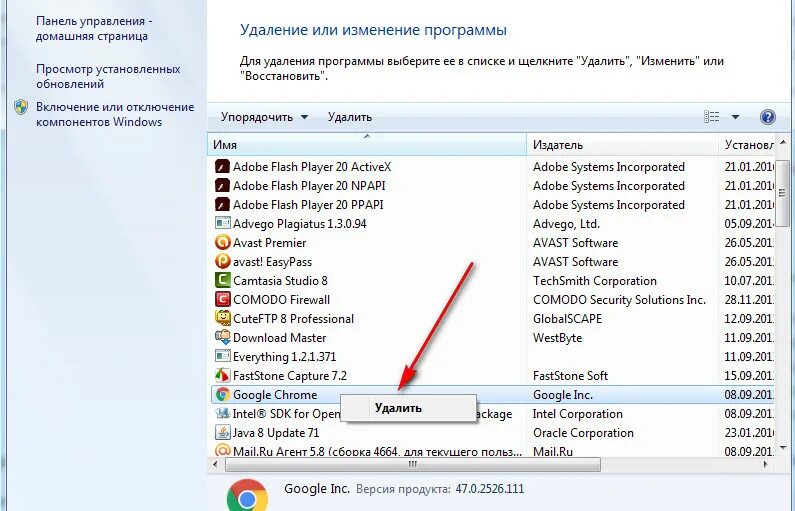This screenshot has width=795, height=511.
Task: Select the Advego Plagiatus 1.3.0.94 entry
Action: coord(491,224)
